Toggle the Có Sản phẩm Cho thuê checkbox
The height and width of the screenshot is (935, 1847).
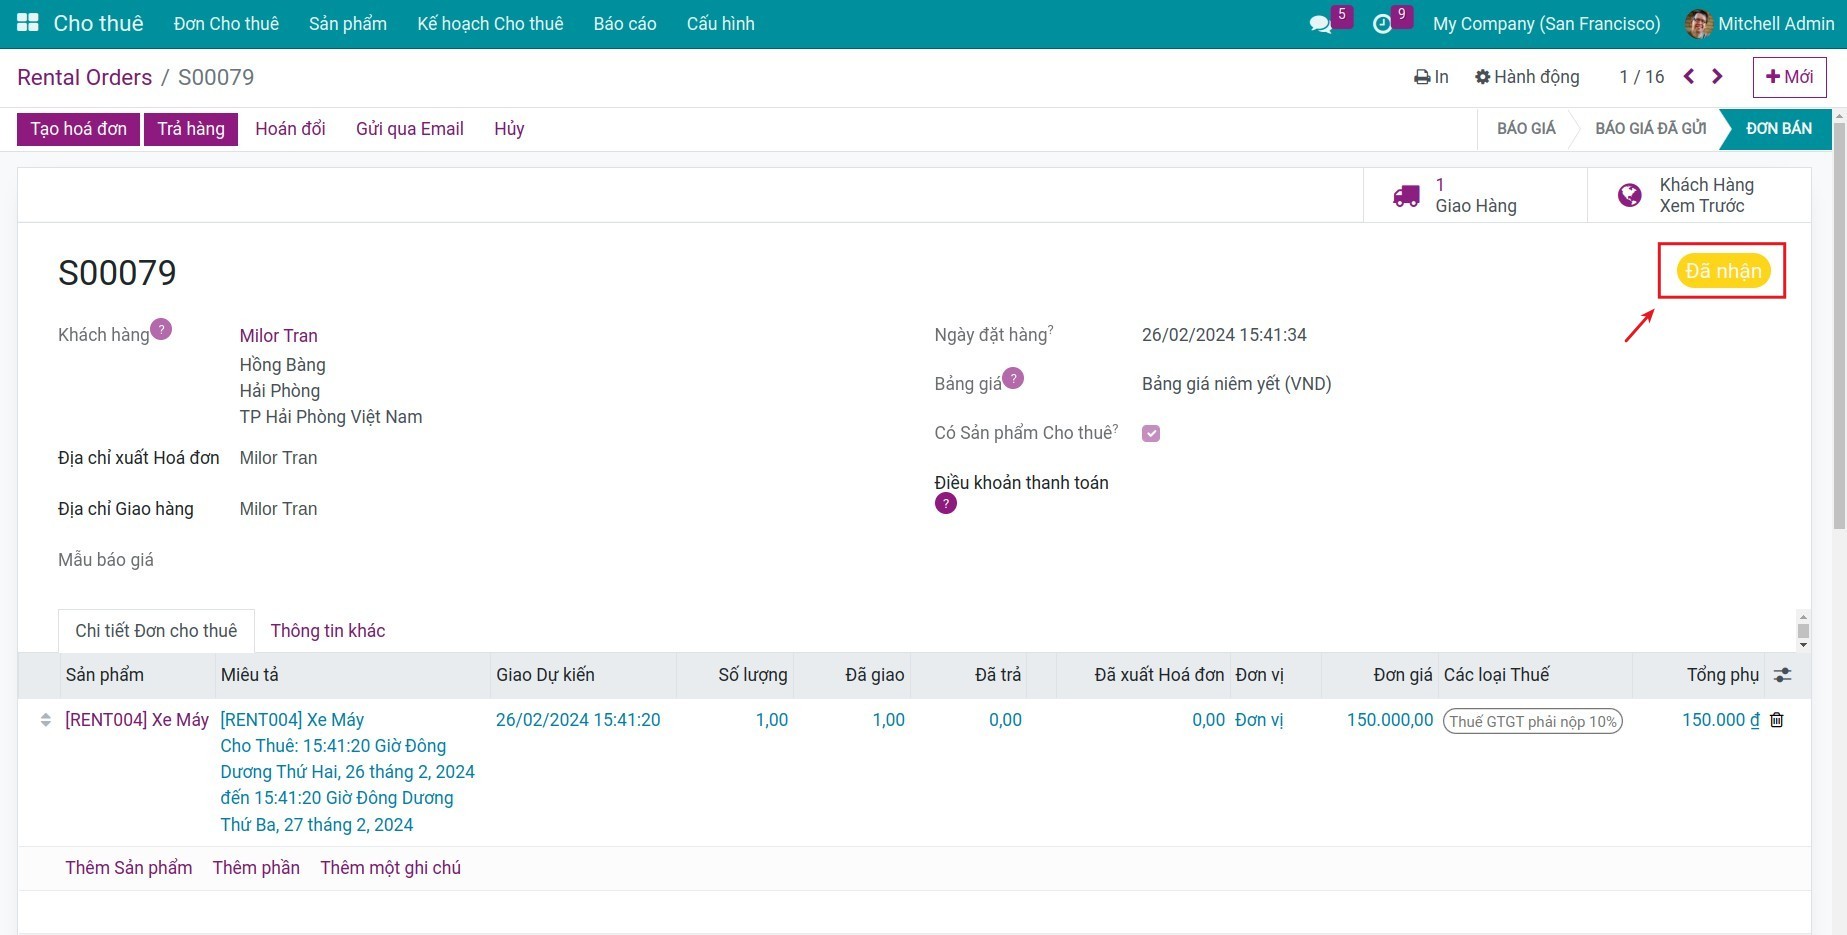[x=1151, y=433]
